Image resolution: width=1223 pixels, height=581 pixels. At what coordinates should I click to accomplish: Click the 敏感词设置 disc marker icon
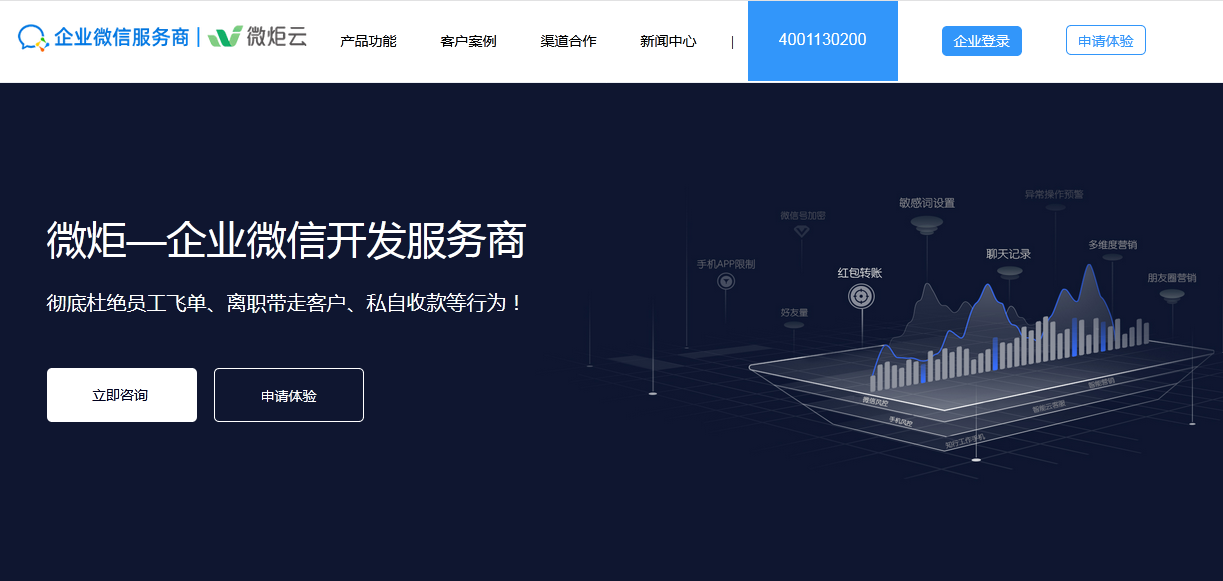pyautogui.click(x=926, y=223)
